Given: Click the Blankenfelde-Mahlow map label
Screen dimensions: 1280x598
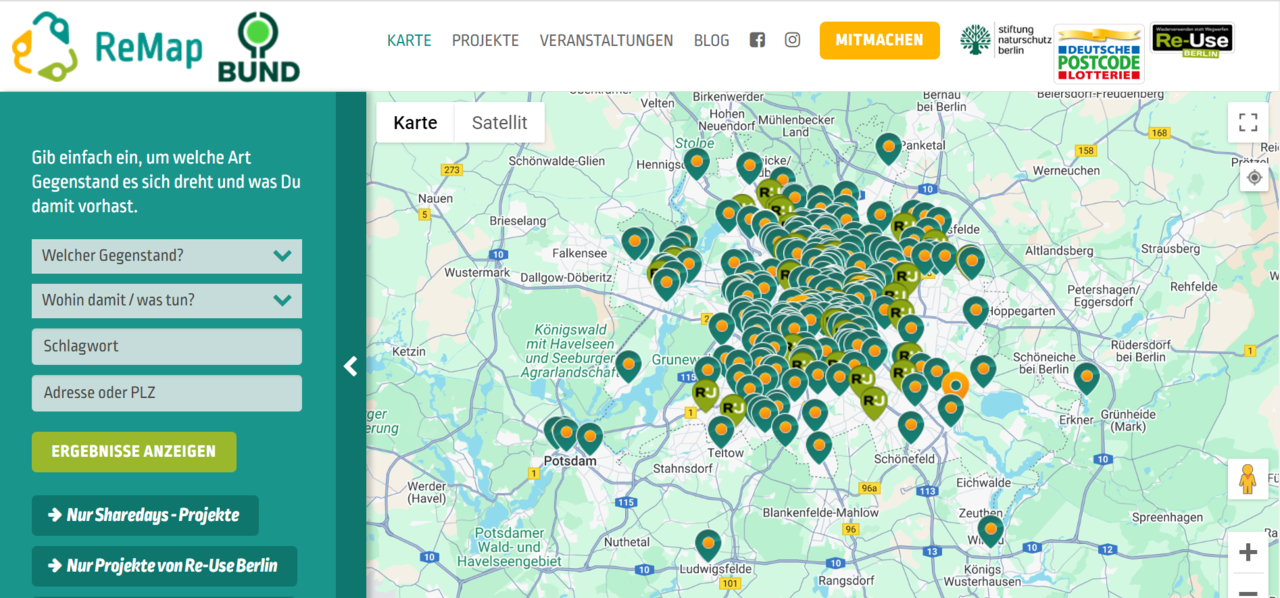Looking at the screenshot, I should [x=820, y=512].
